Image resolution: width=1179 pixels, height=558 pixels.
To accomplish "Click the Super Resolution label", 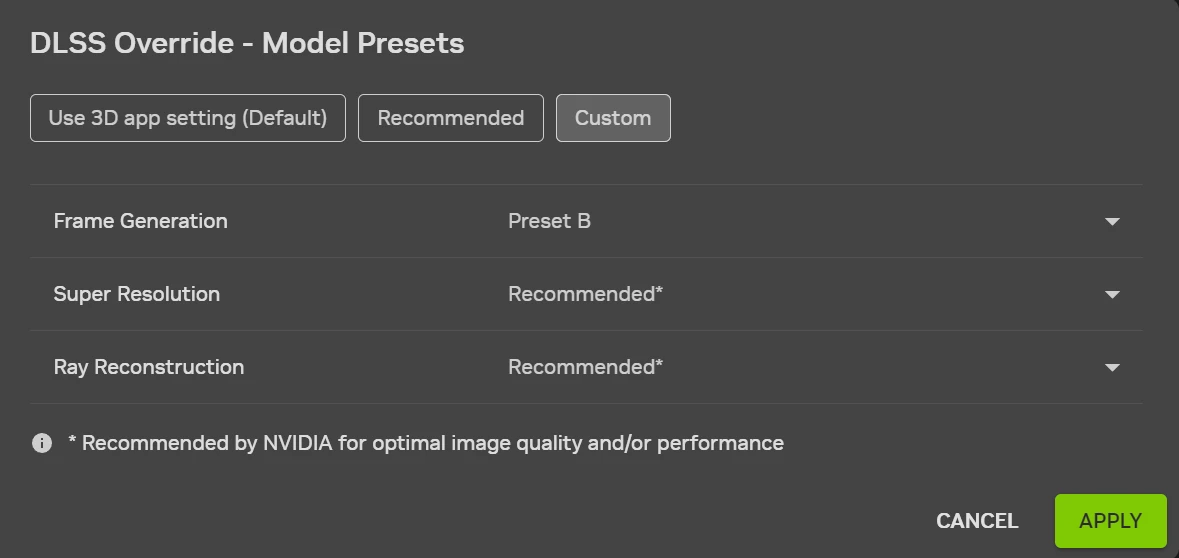I will 136,294.
